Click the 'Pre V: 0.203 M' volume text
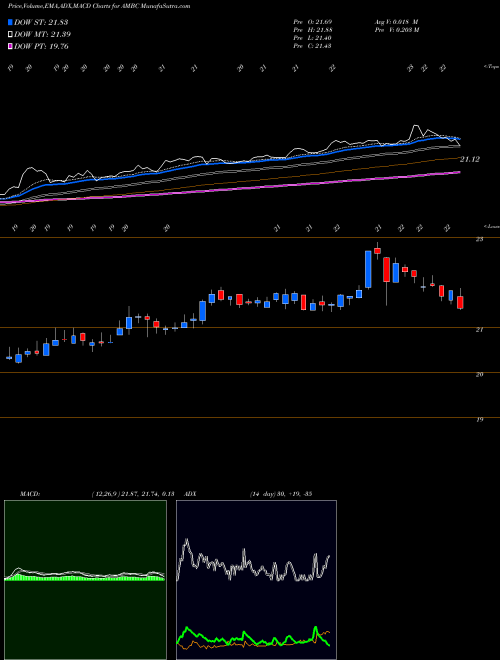 pyautogui.click(x=396, y=30)
